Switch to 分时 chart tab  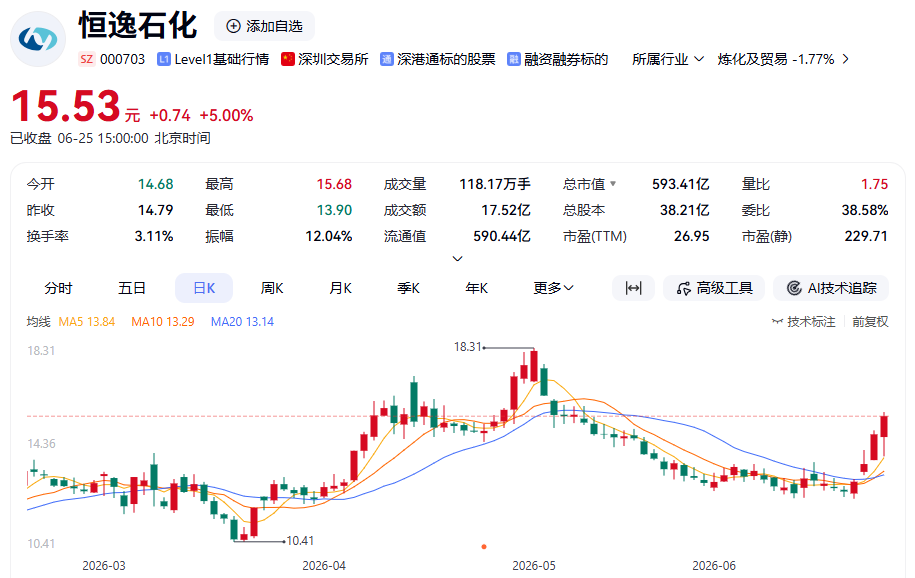coord(58,288)
